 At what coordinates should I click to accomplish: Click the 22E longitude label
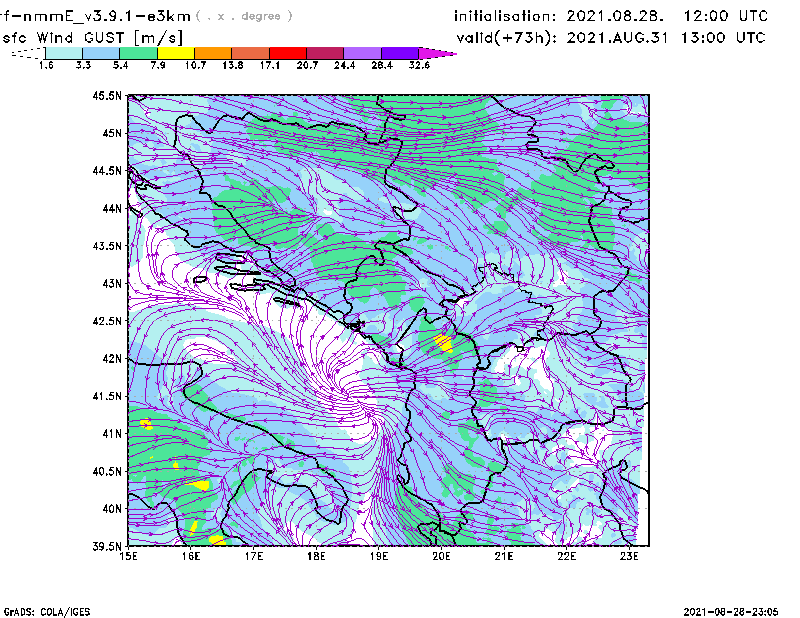click(x=566, y=556)
